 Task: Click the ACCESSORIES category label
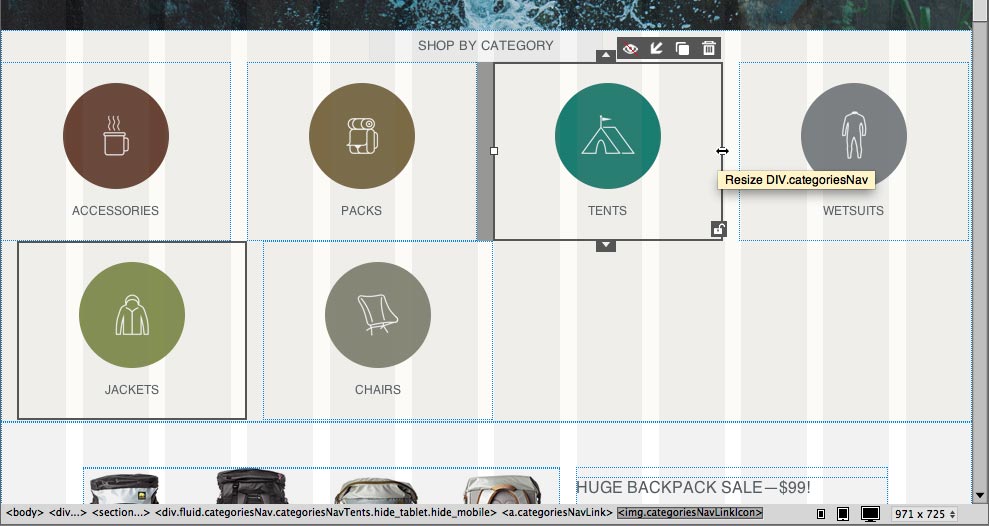coord(115,211)
